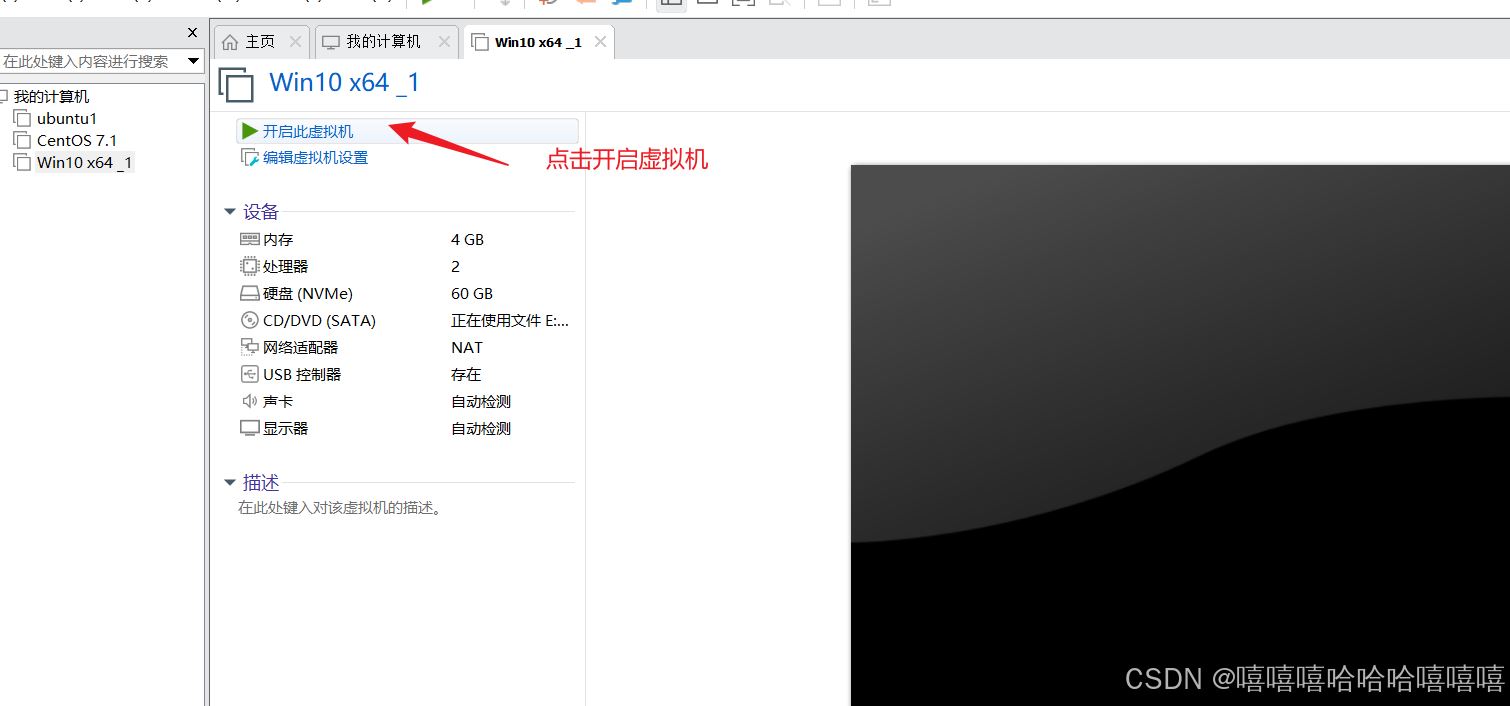Click the USB 存在 value

(466, 375)
